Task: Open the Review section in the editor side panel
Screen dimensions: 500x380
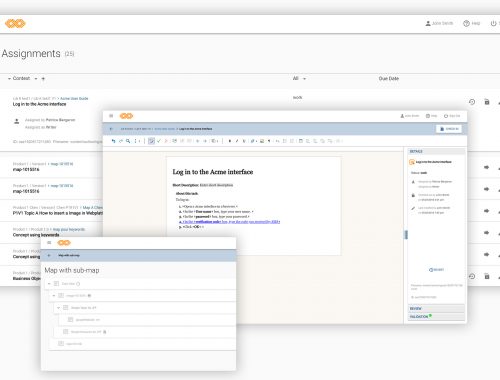Action: click(x=436, y=308)
